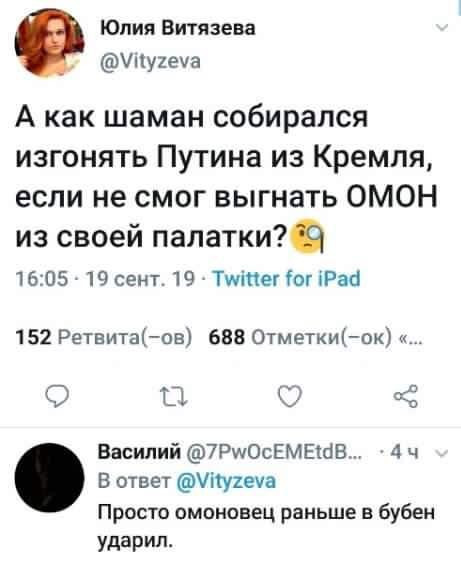Open the @Vityzeva handle under author name
Viewport: 461px width, 561px height.
[150, 62]
